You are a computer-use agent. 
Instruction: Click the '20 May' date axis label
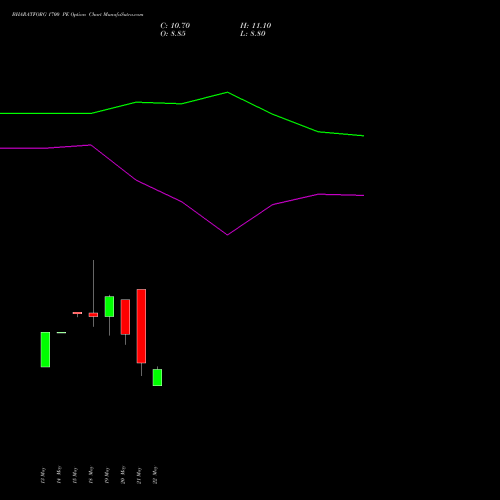(123, 475)
